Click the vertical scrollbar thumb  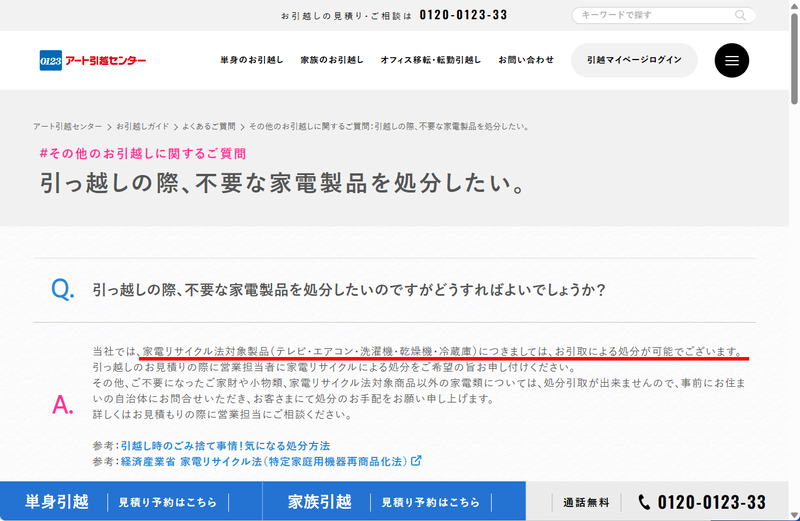point(794,59)
